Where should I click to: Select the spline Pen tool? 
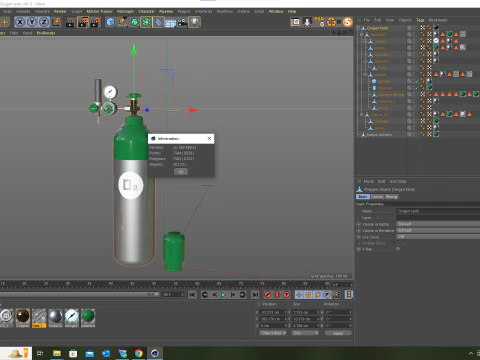(x=122, y=22)
